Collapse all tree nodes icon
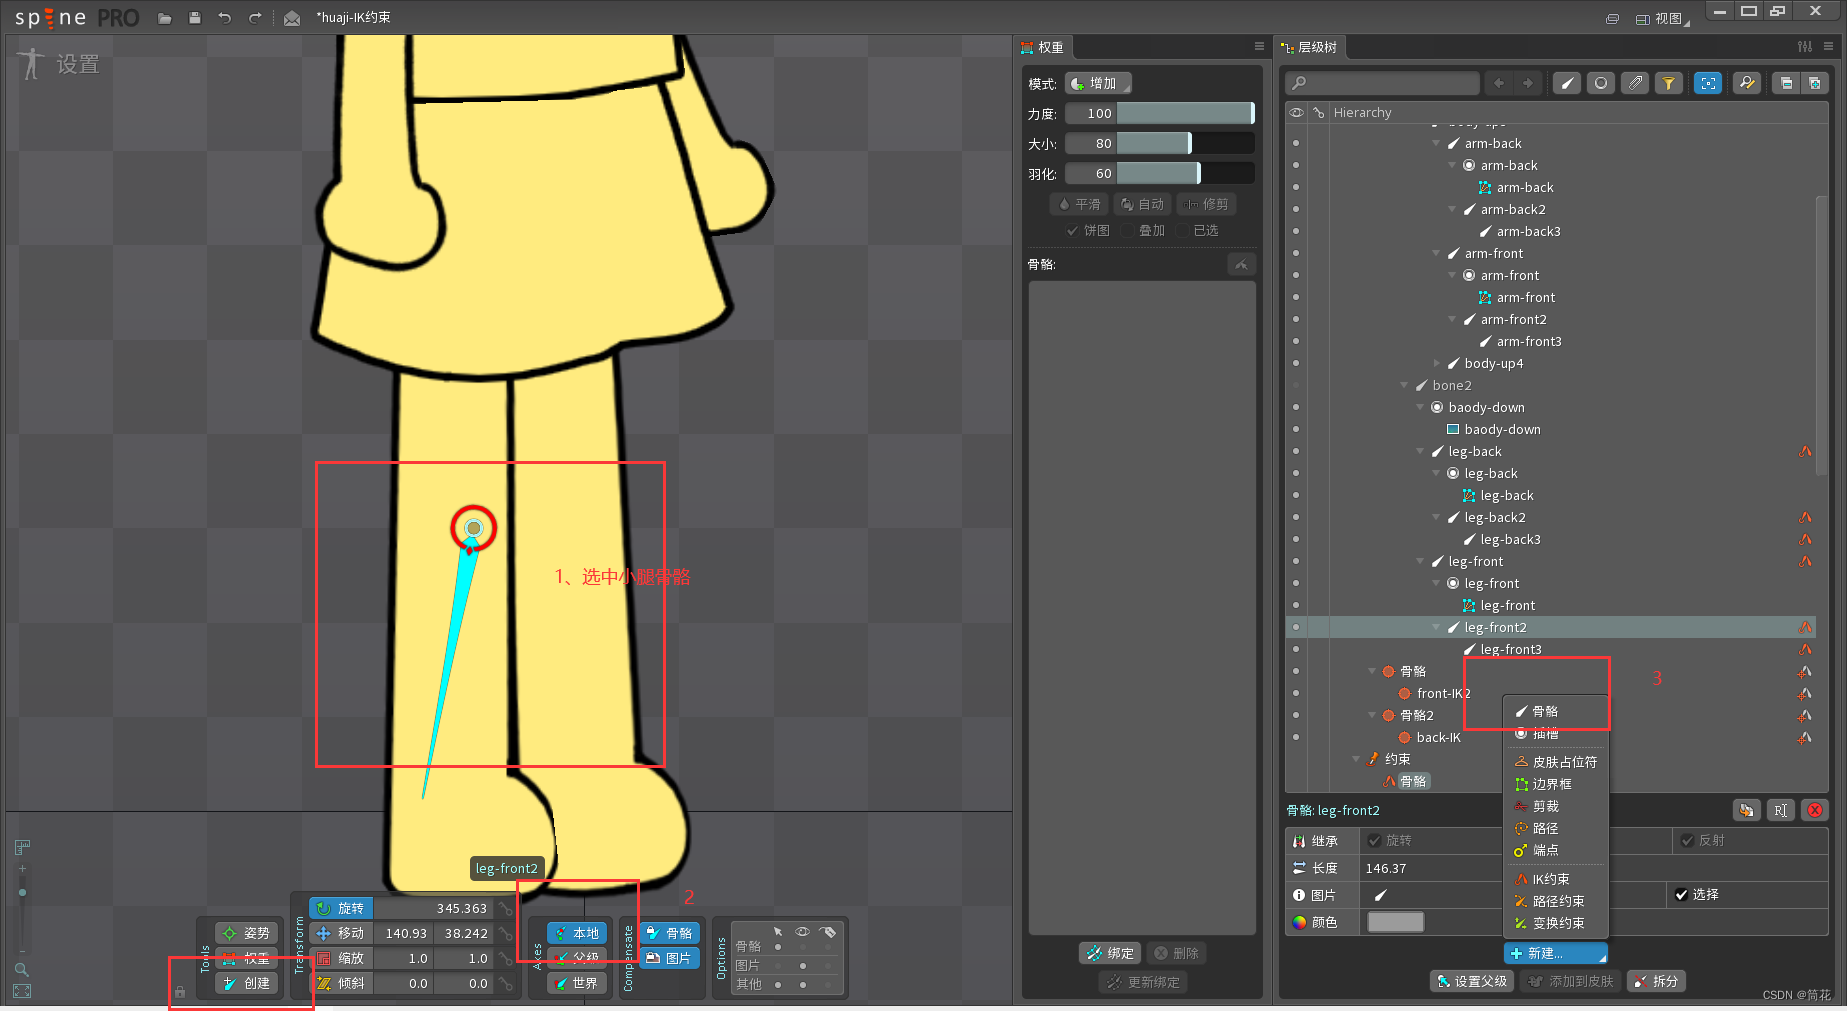 tap(1786, 83)
